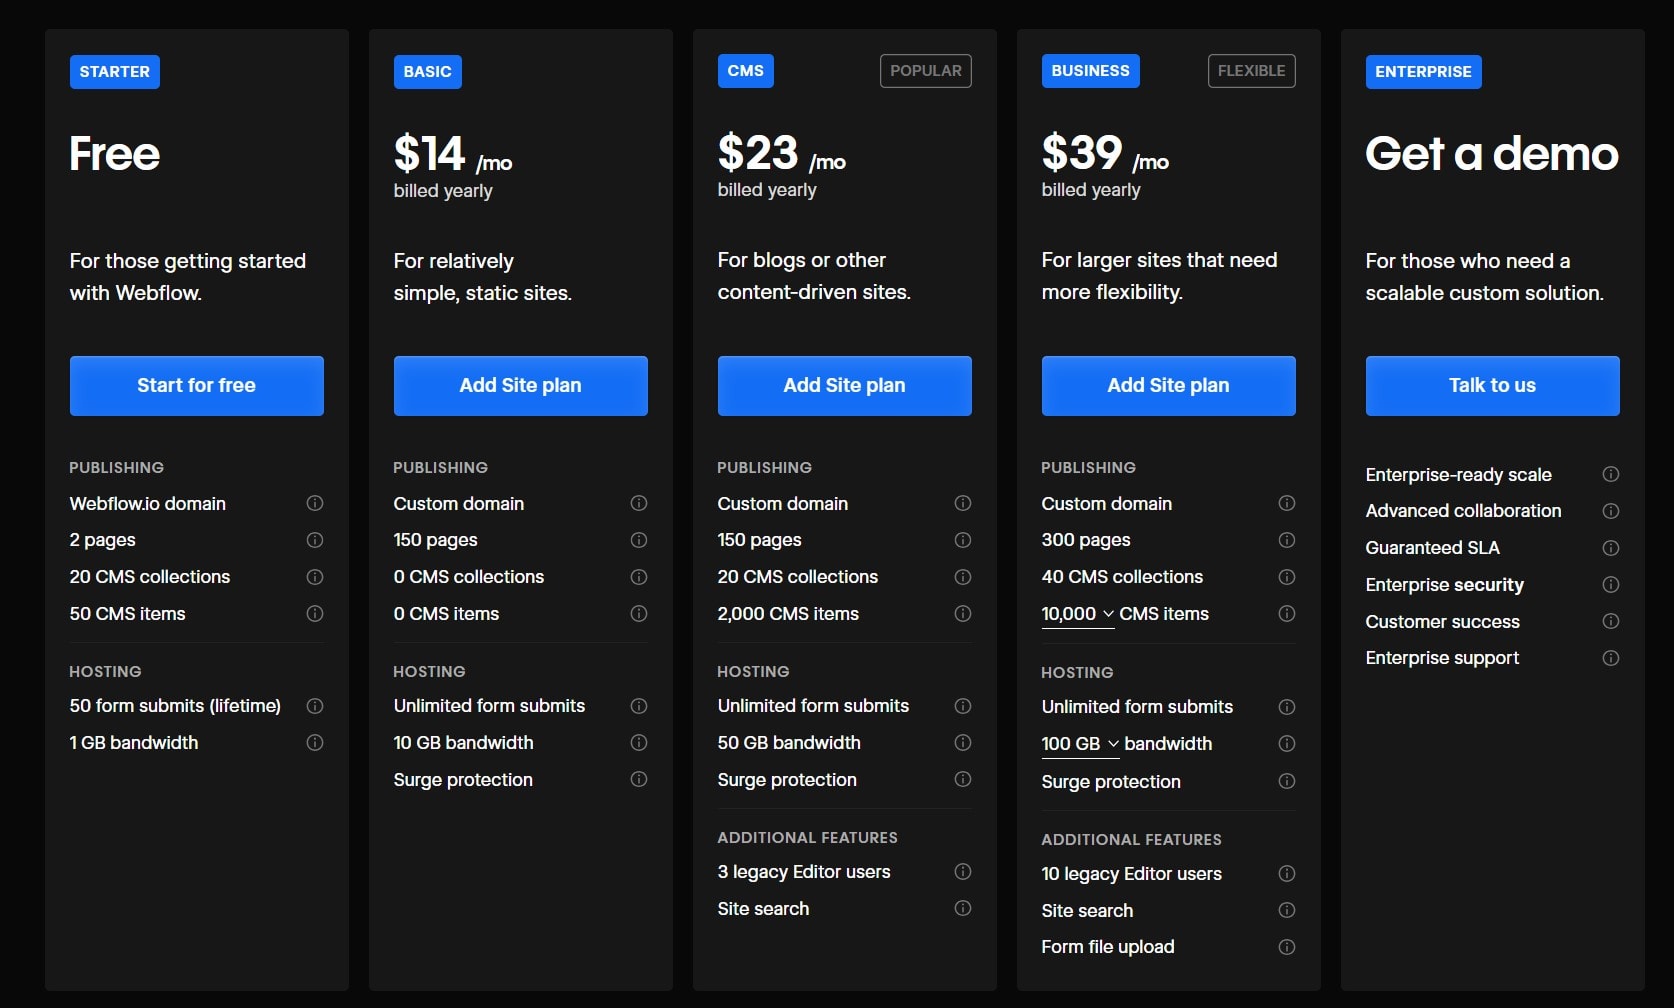The width and height of the screenshot is (1674, 1008).
Task: Click info icon beside 300 pages
Action: click(1287, 540)
